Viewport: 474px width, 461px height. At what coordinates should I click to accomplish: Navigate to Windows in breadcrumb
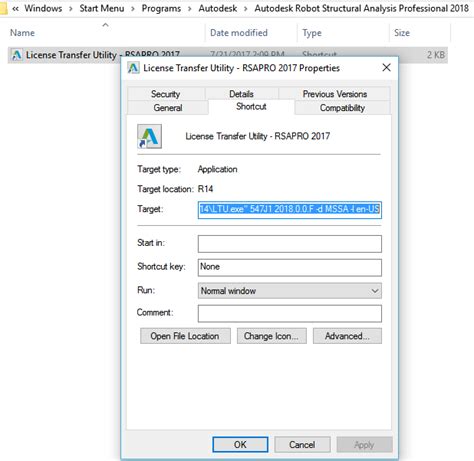[x=43, y=8]
